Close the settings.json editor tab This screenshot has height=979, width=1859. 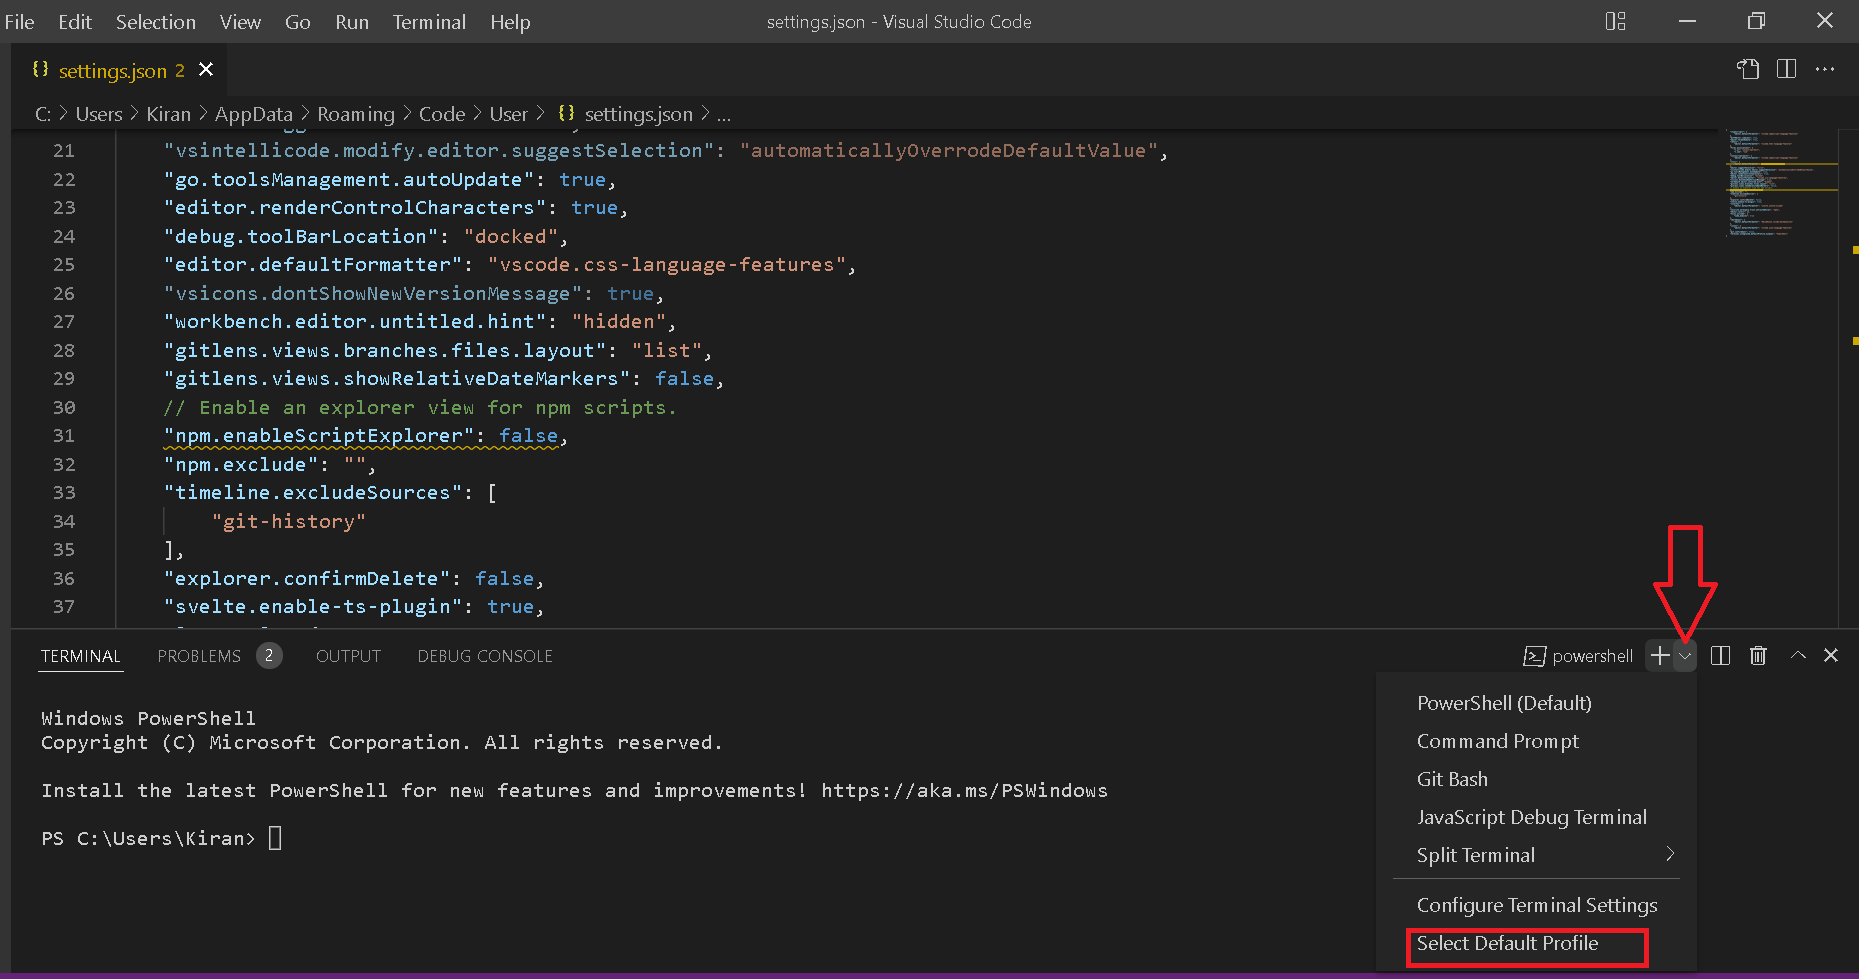[x=206, y=69]
